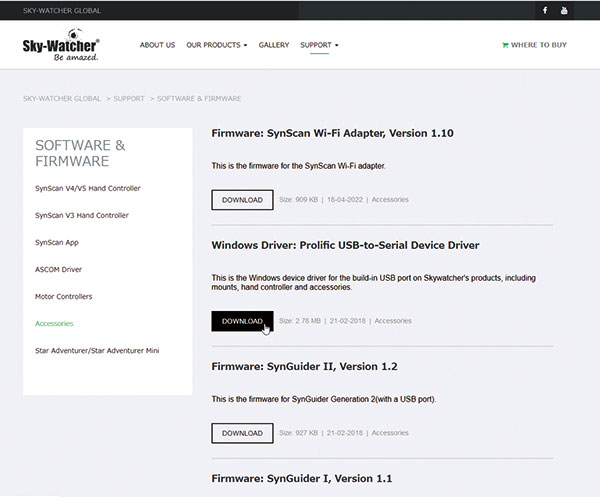Open the YouTube icon link
Screen dimensions: 600x497
(564, 10)
